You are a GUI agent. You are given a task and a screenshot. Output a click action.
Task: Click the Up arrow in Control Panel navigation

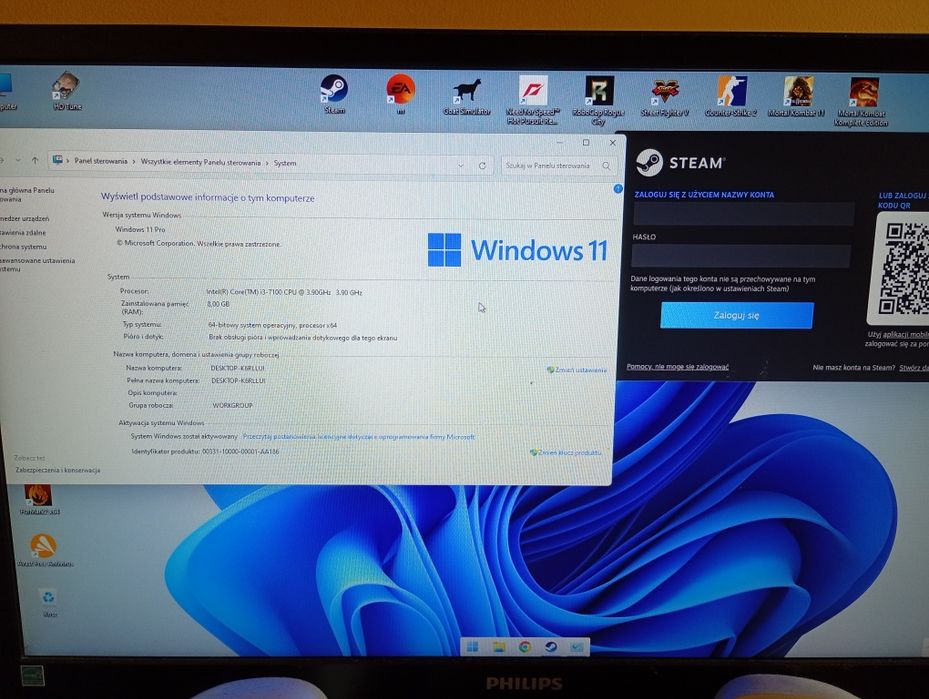(35, 160)
